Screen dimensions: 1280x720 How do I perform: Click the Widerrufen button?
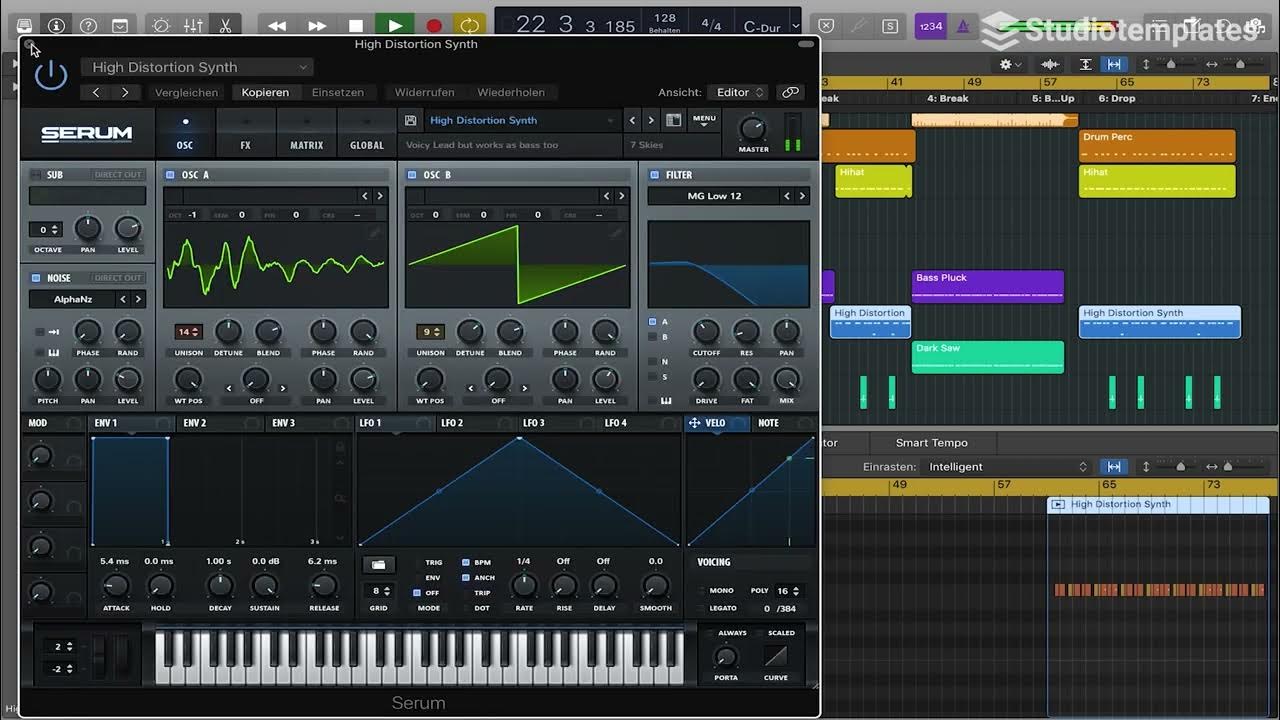coord(424,92)
